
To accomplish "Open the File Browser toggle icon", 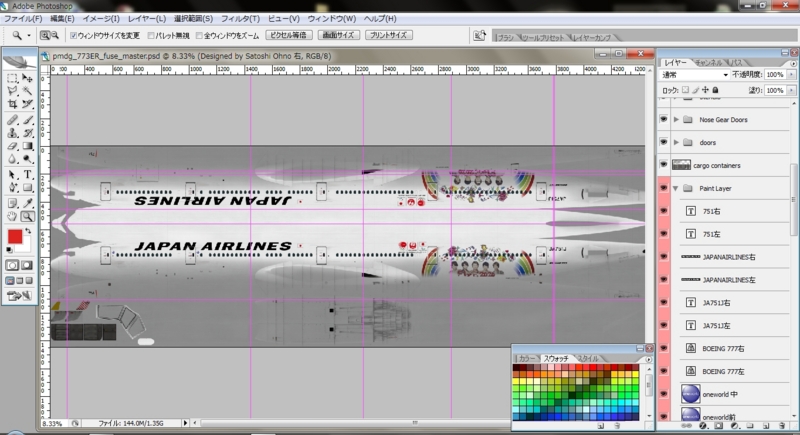I will point(480,36).
